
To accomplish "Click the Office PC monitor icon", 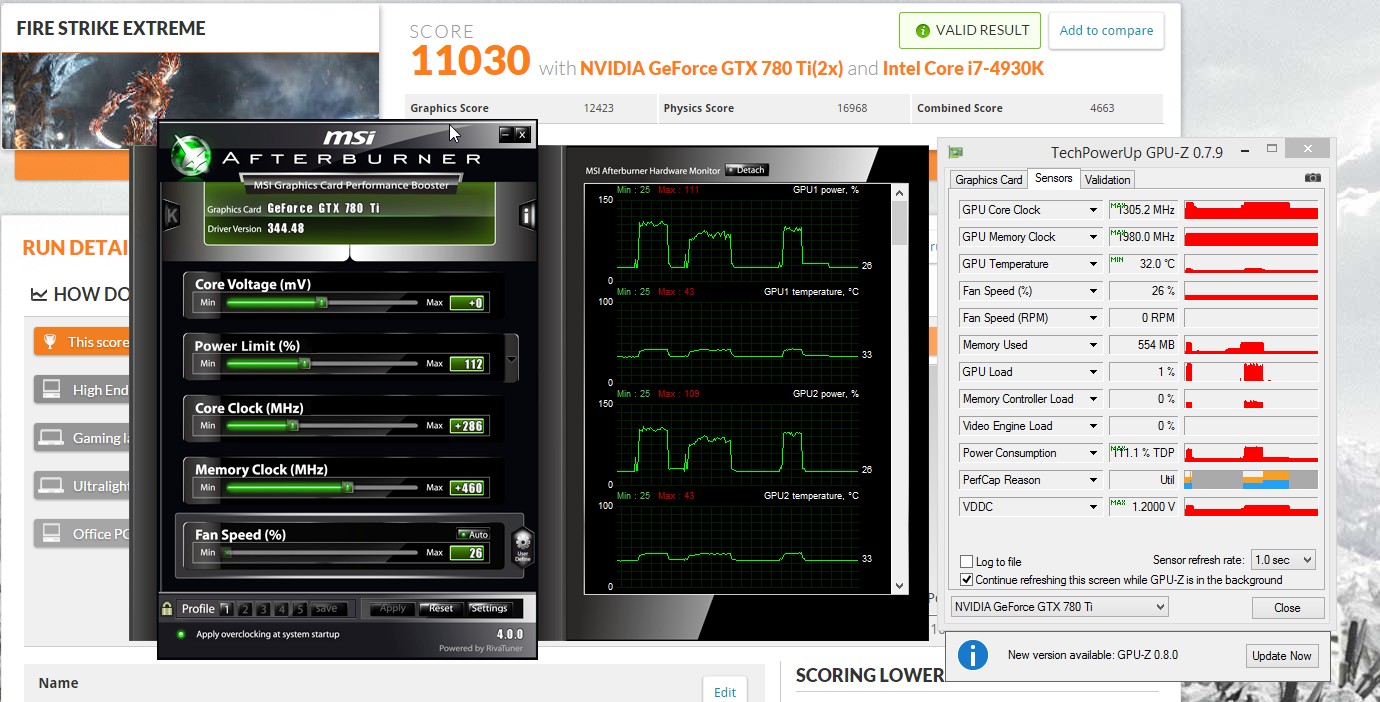I will click(x=50, y=533).
